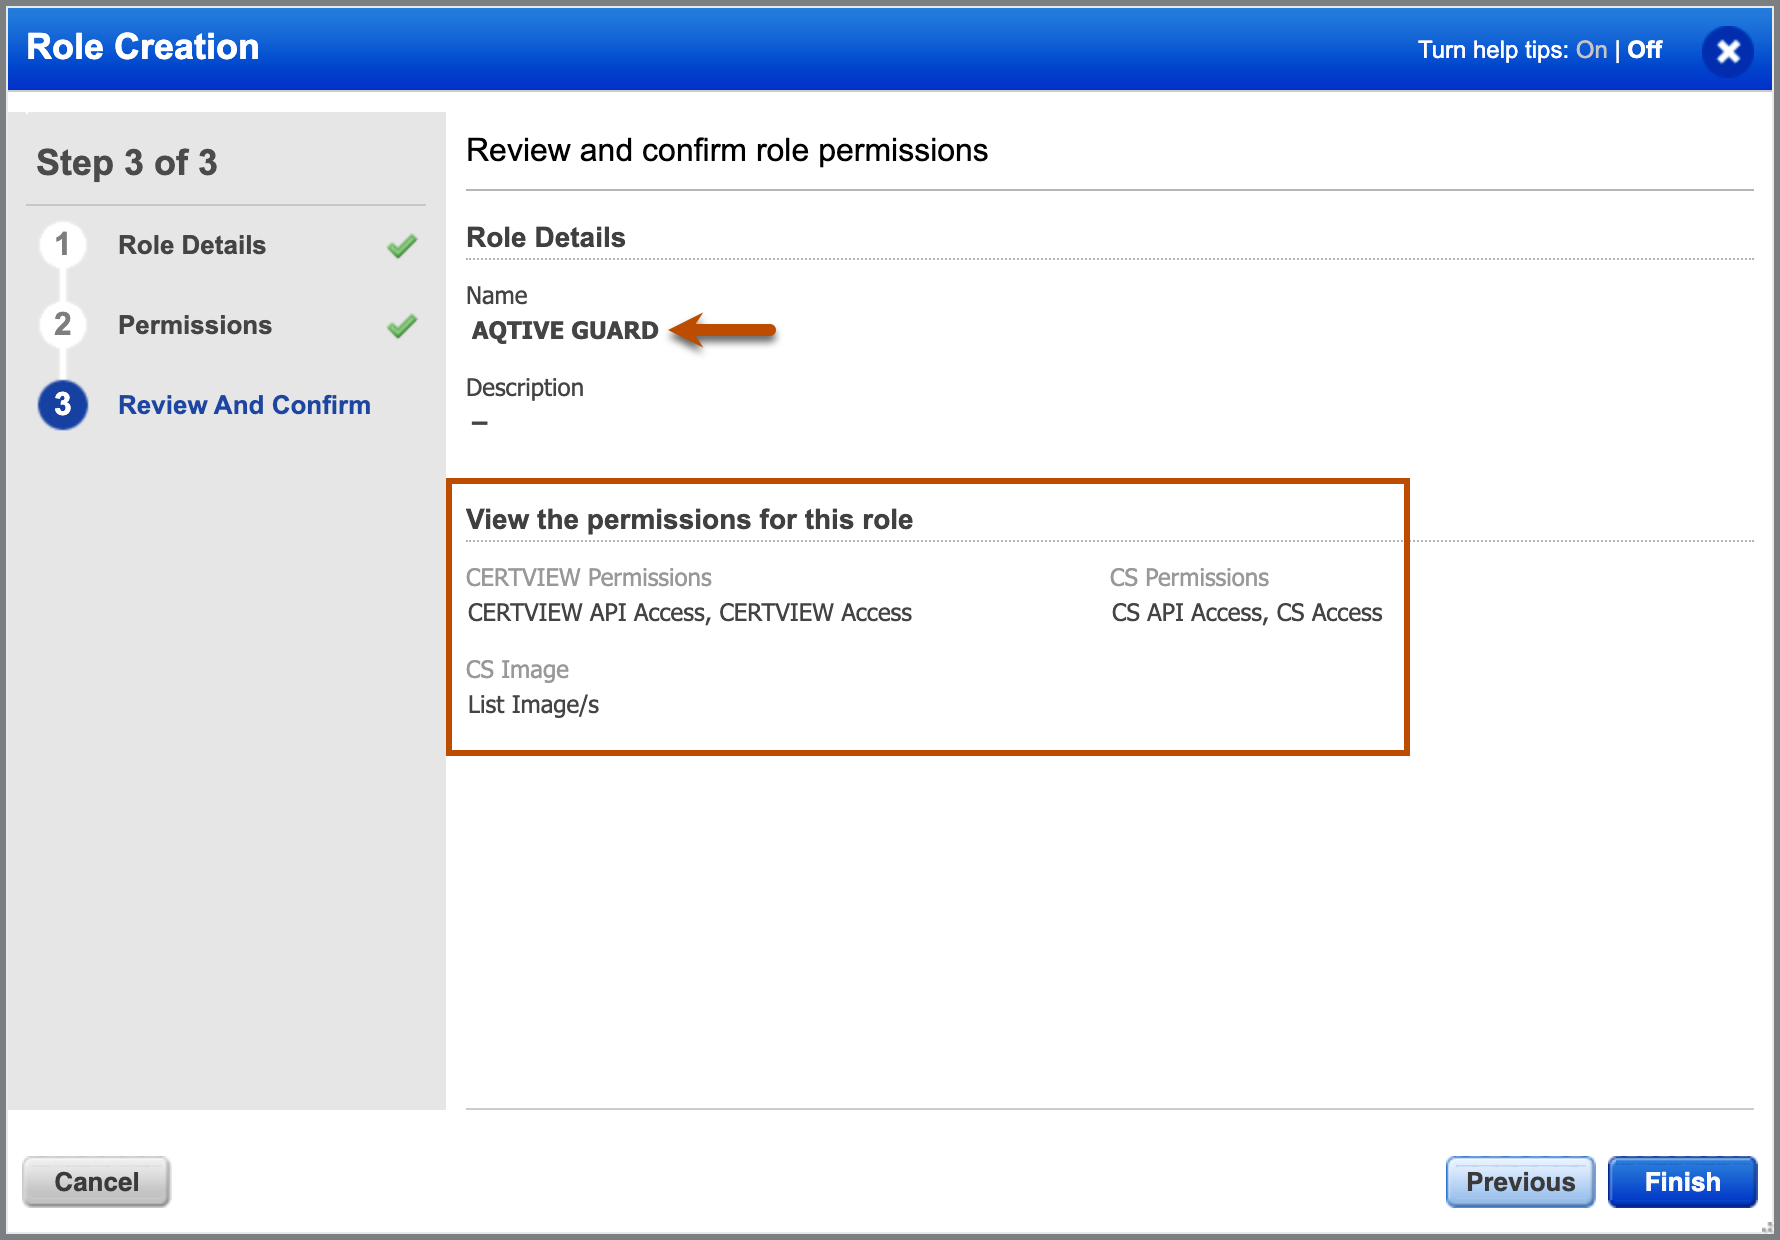Image resolution: width=1780 pixels, height=1240 pixels.
Task: Go to the Role Details step
Action: pyautogui.click(x=192, y=245)
